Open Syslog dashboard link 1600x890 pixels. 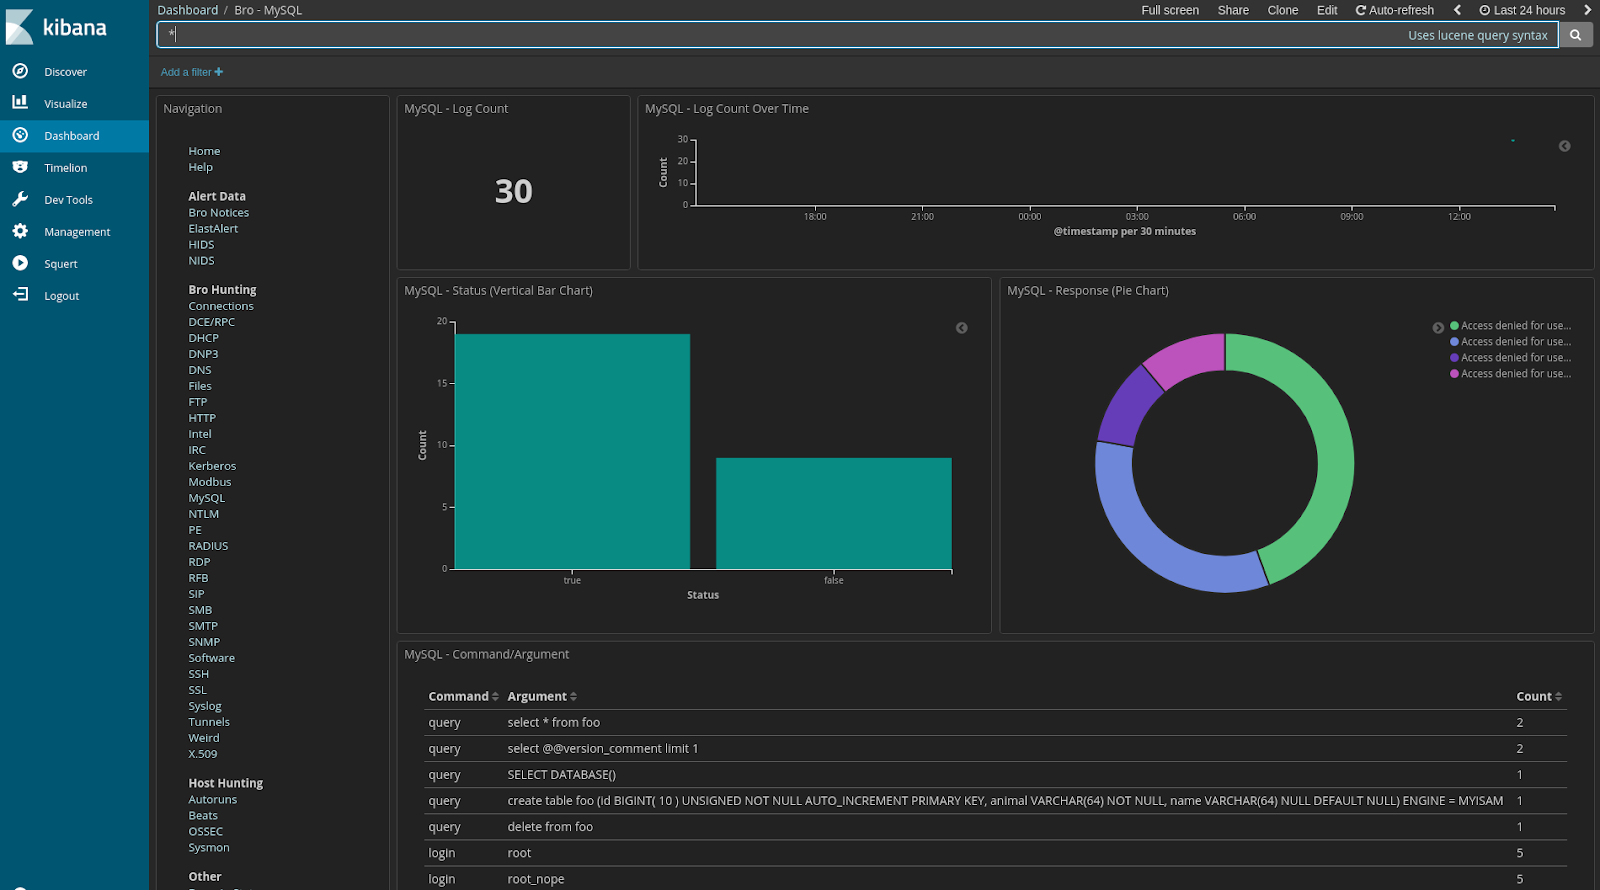[205, 706]
